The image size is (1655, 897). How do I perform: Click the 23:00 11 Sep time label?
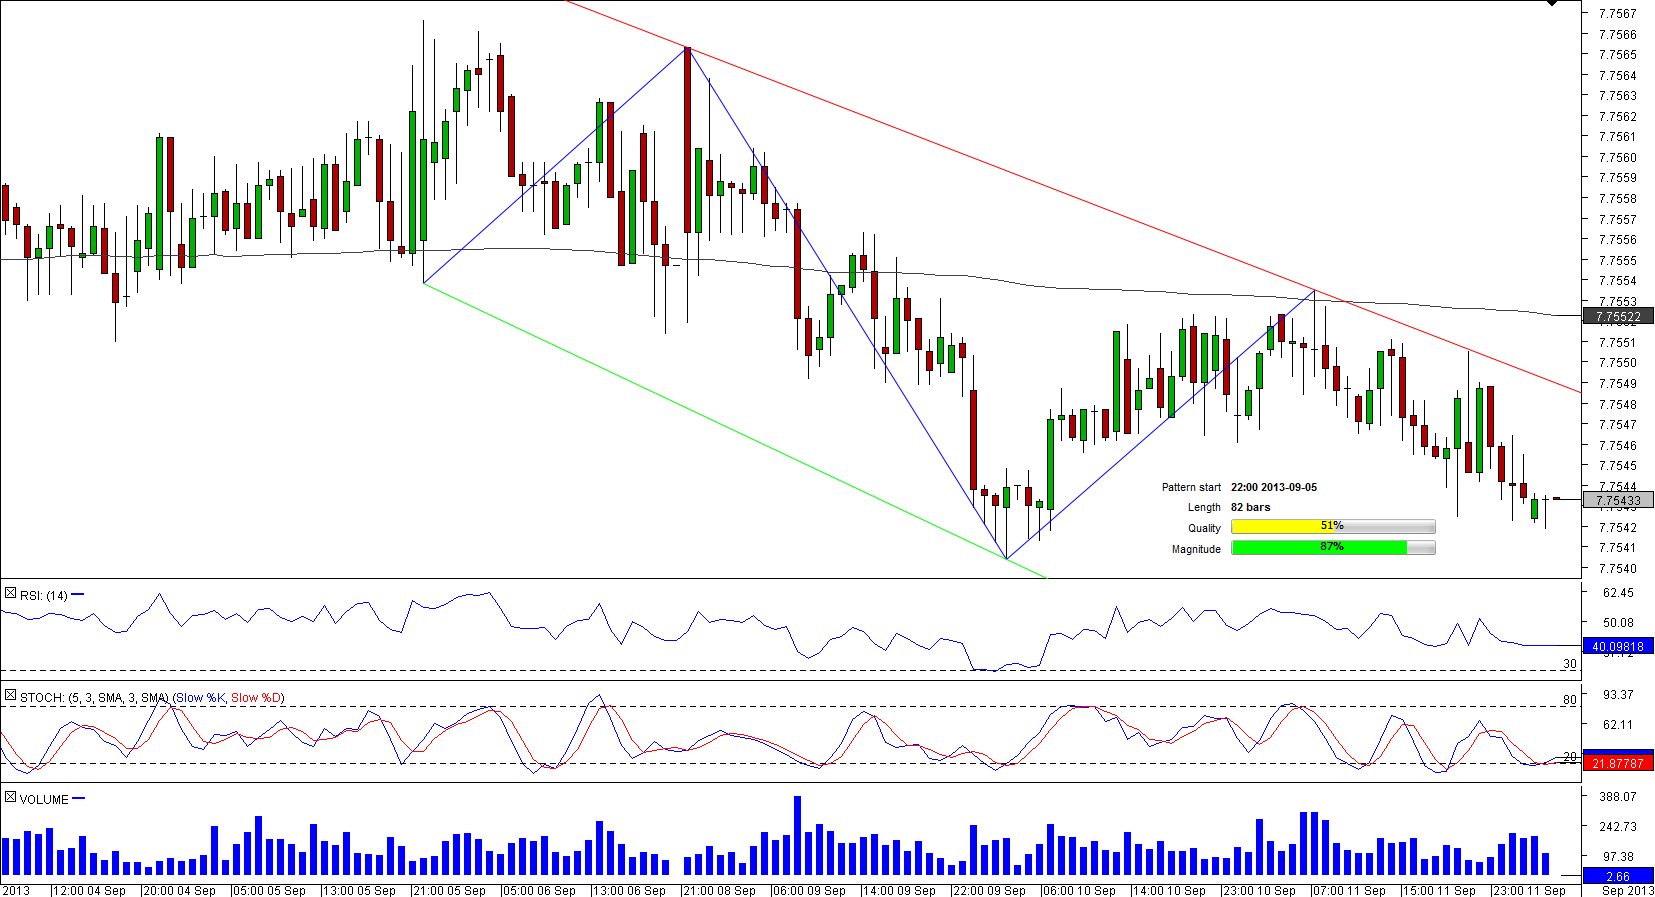click(x=1529, y=891)
